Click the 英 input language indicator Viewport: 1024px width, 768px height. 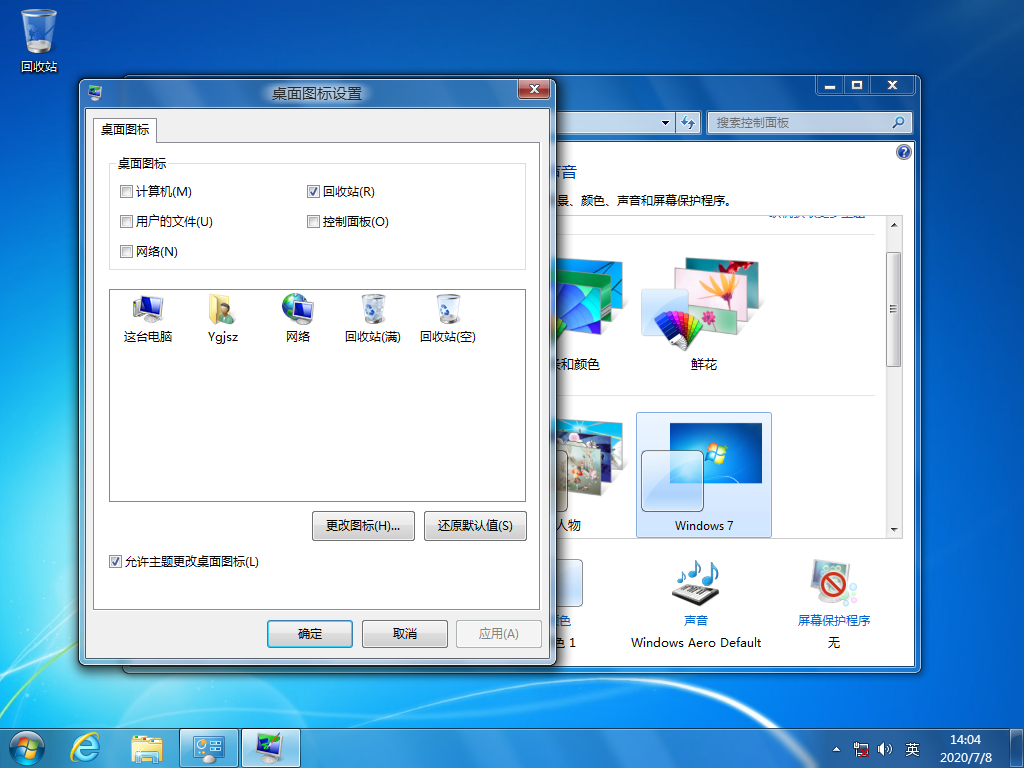click(x=912, y=749)
